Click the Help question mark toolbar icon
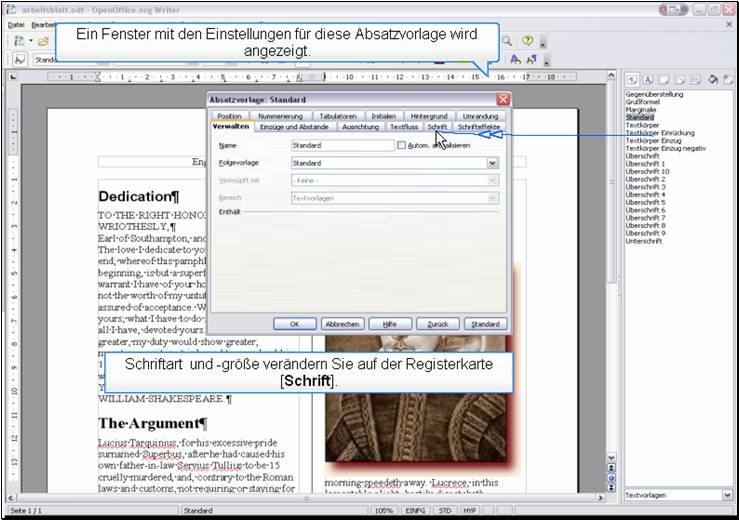Screen dimensions: 739x520 click(527, 41)
